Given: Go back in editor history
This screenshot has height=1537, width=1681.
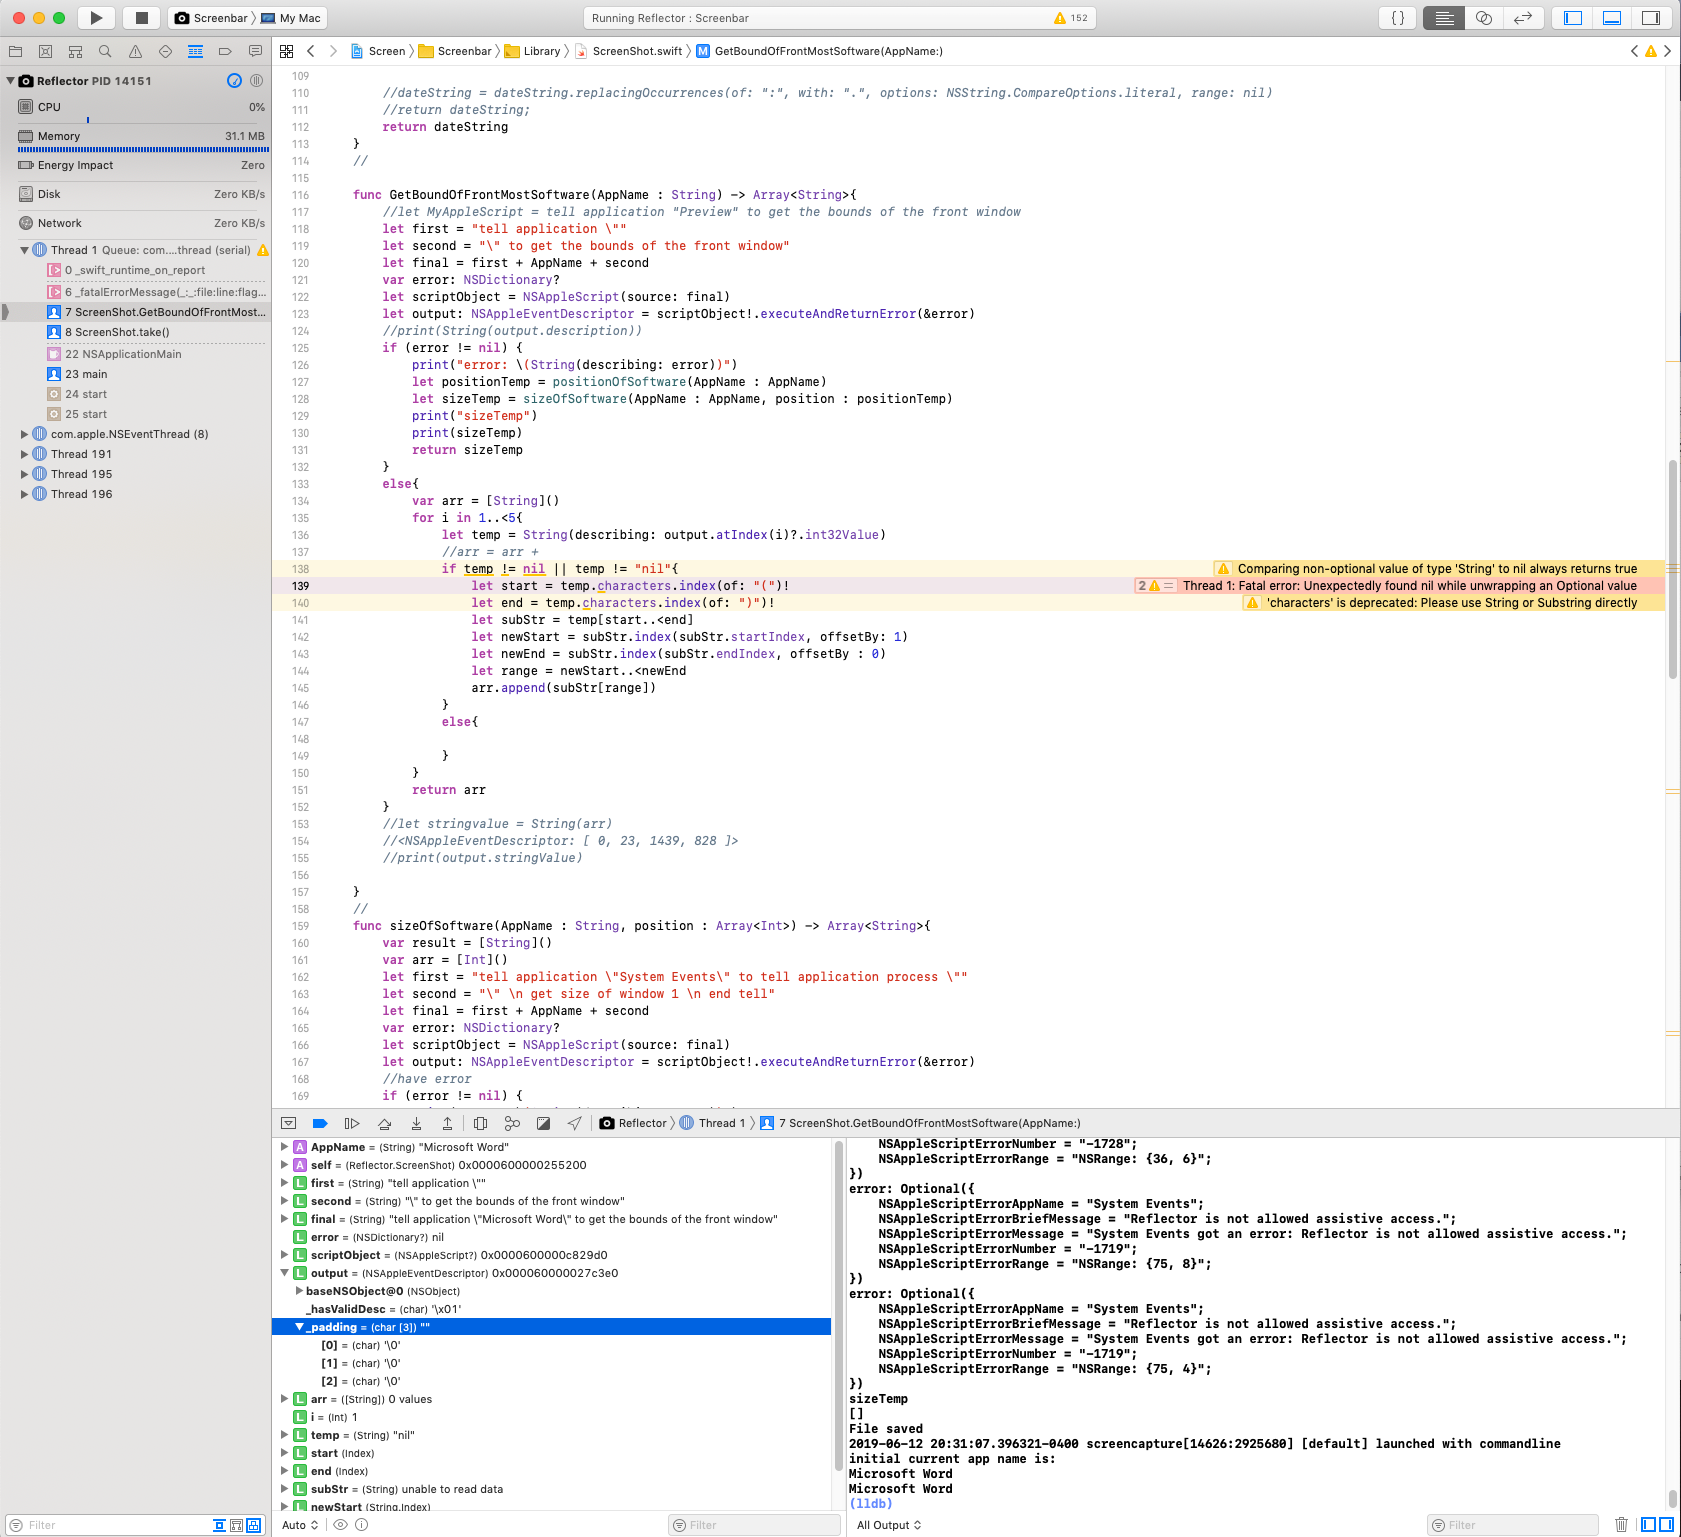Looking at the screenshot, I should click(x=311, y=51).
